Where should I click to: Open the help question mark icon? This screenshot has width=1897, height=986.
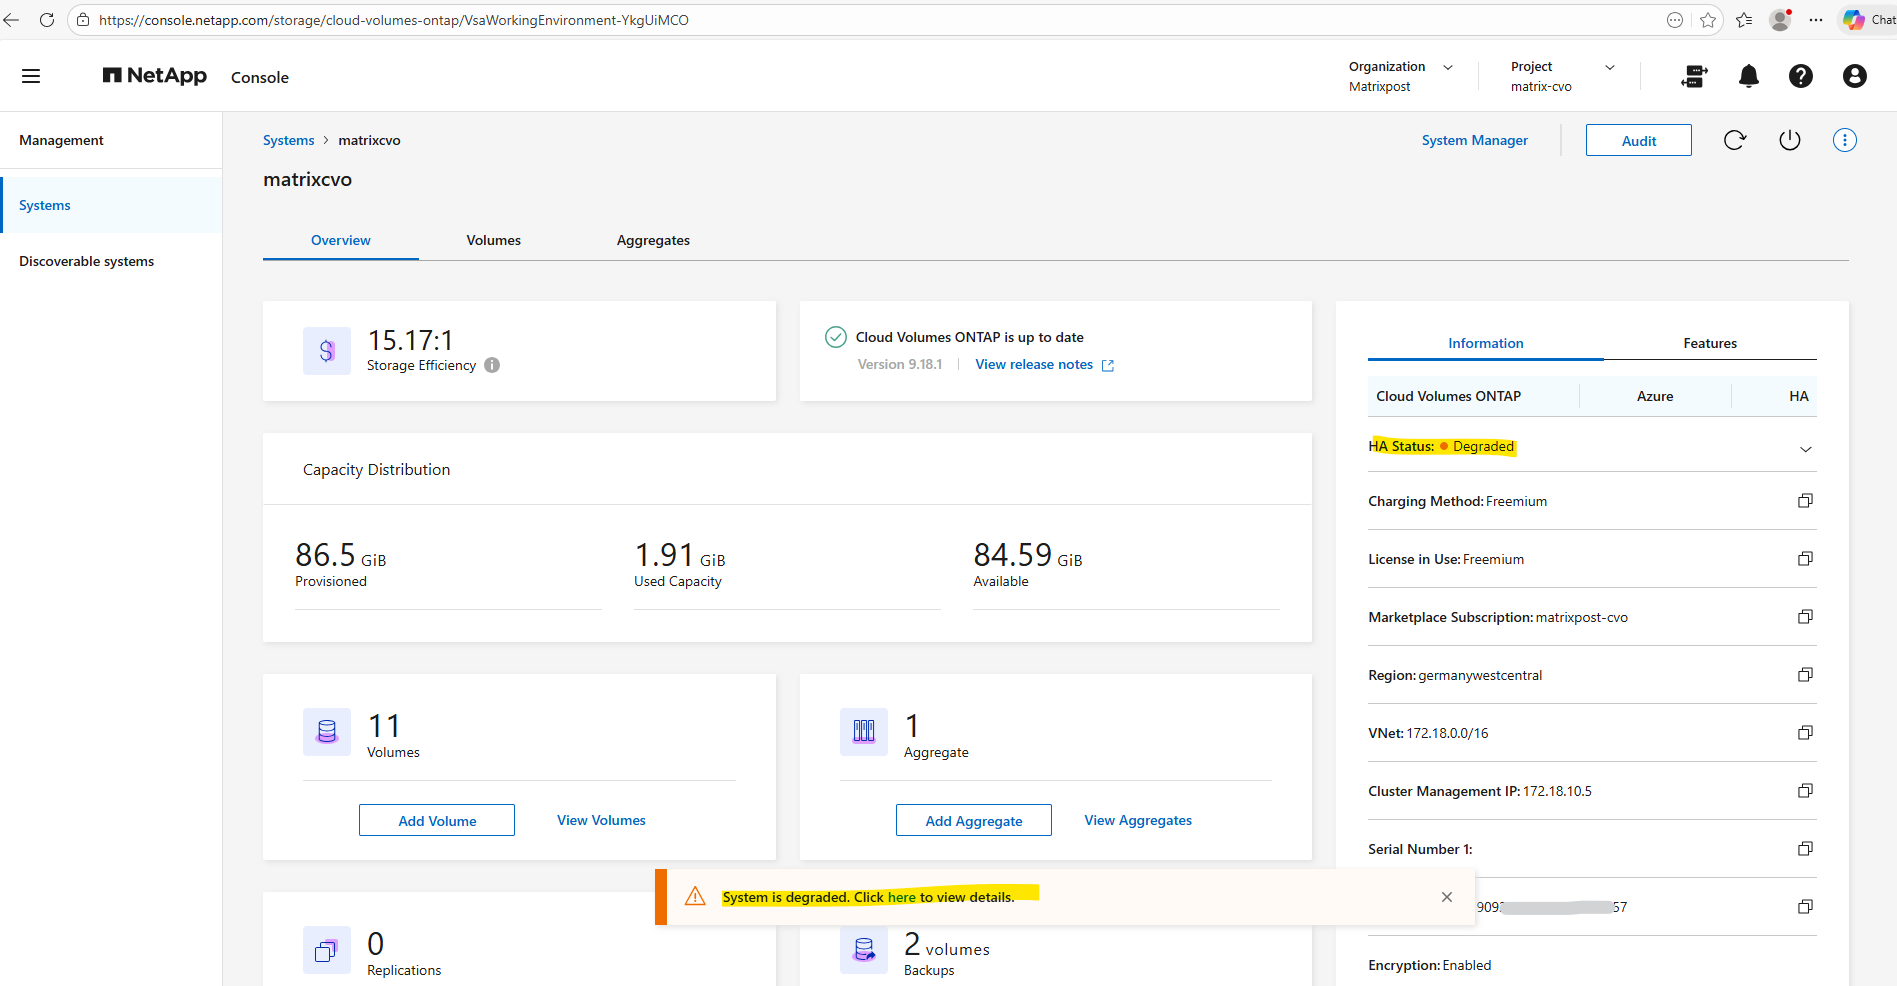pyautogui.click(x=1800, y=76)
